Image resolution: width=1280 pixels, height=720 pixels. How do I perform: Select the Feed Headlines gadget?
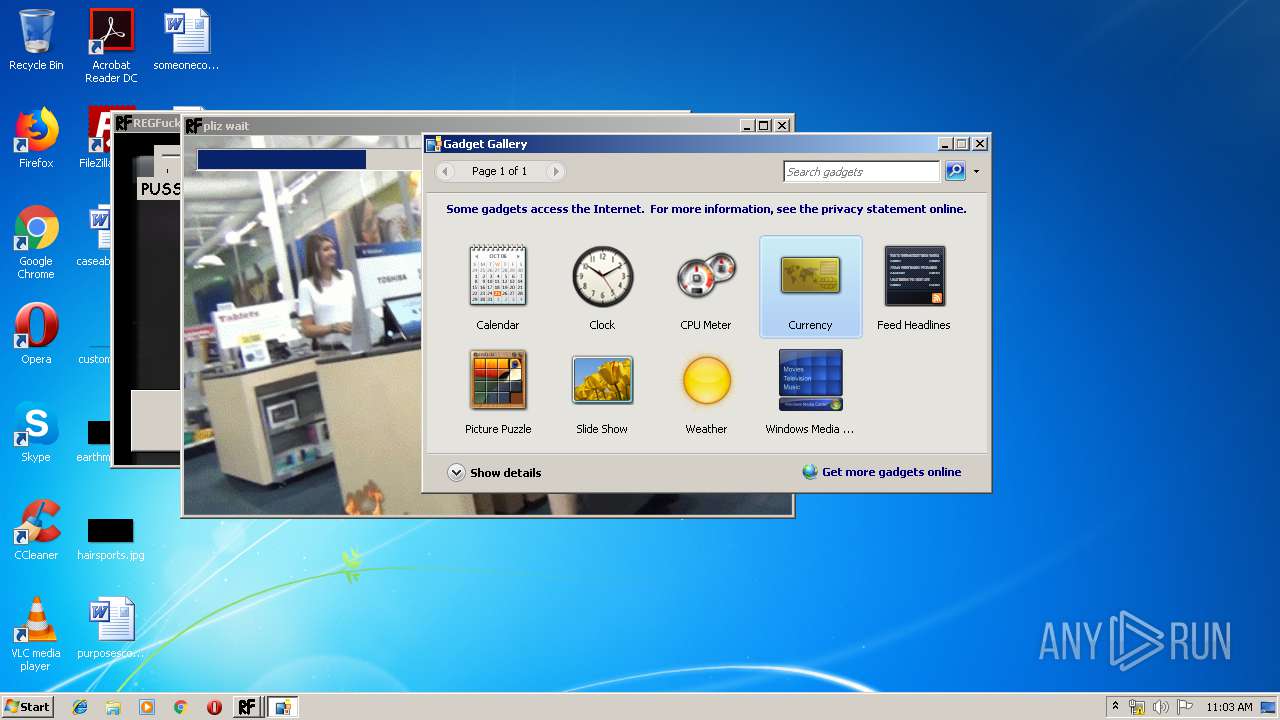point(914,287)
